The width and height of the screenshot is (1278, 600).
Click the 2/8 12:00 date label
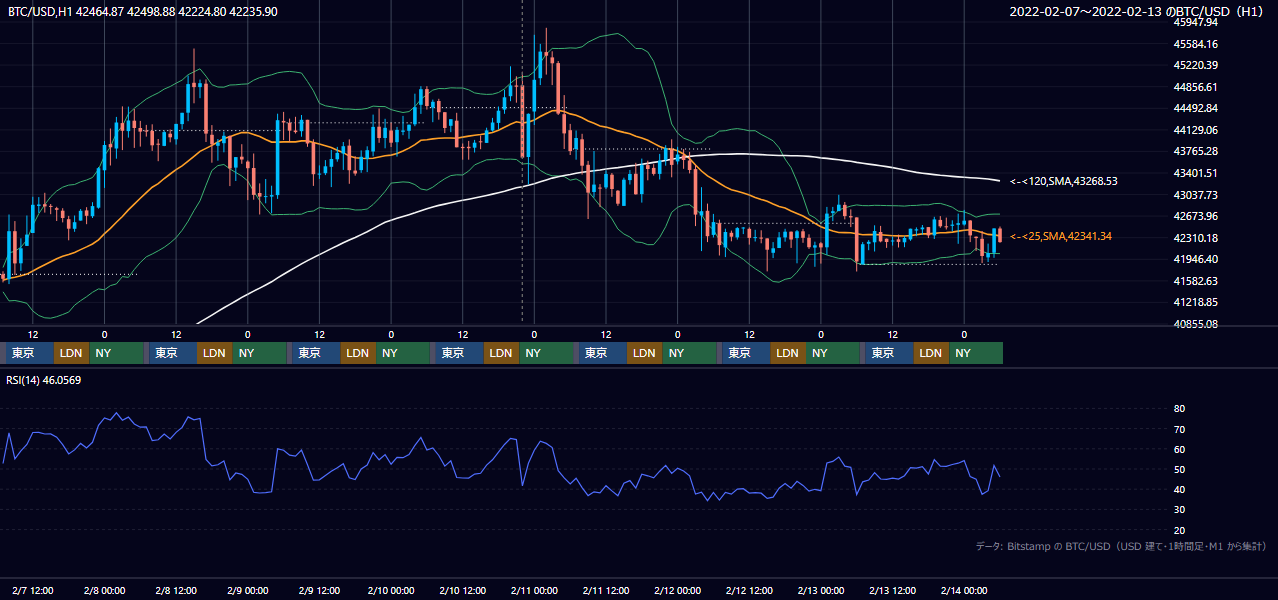[x=176, y=590]
